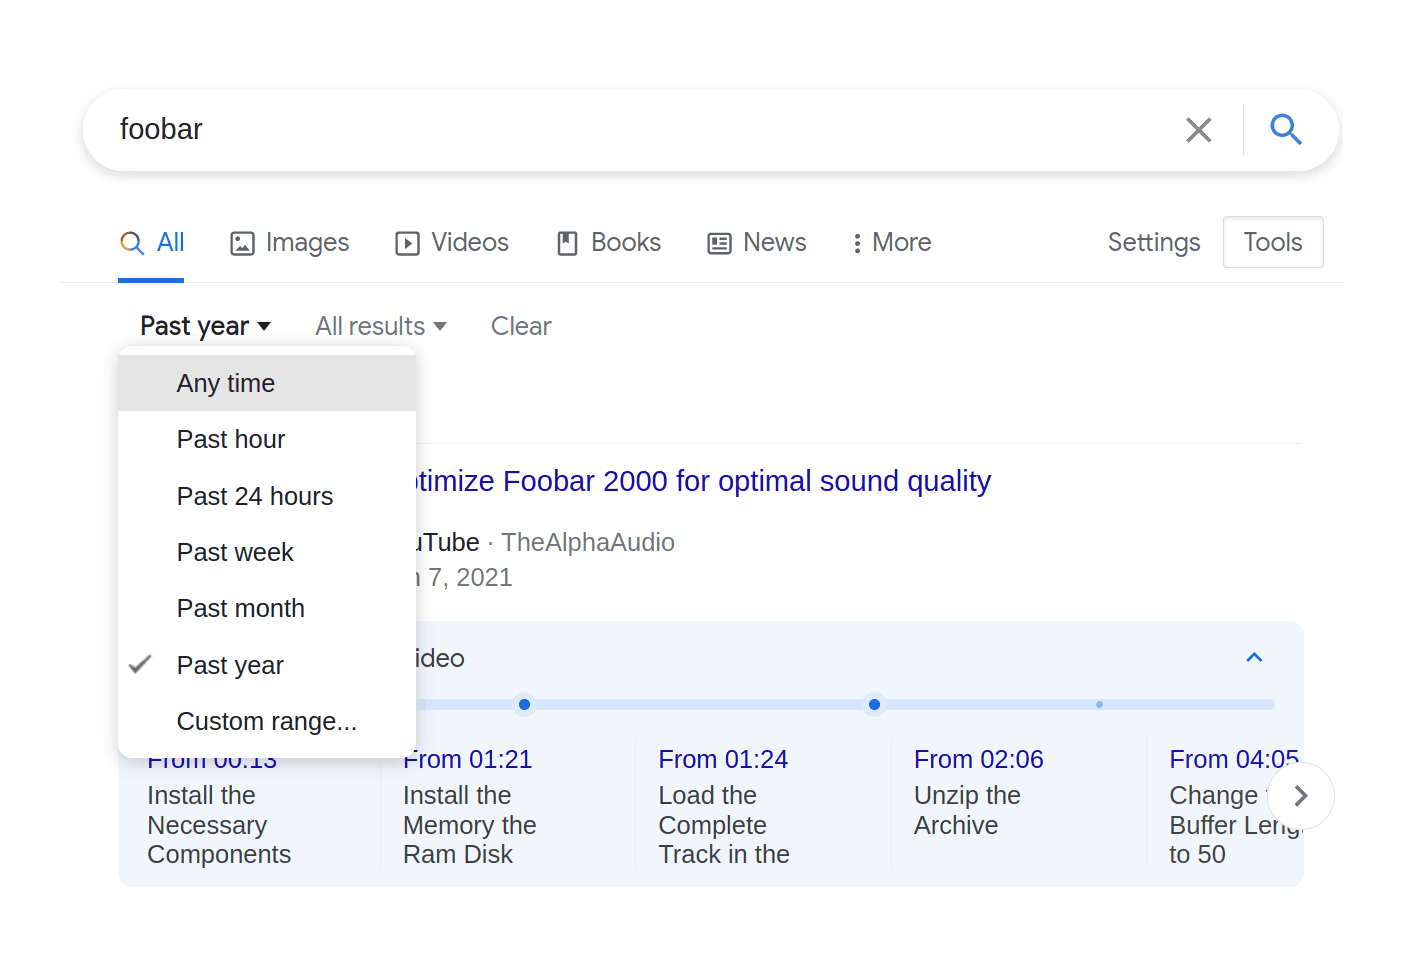1403x962 pixels.
Task: Open the All results dropdown
Action: (380, 325)
